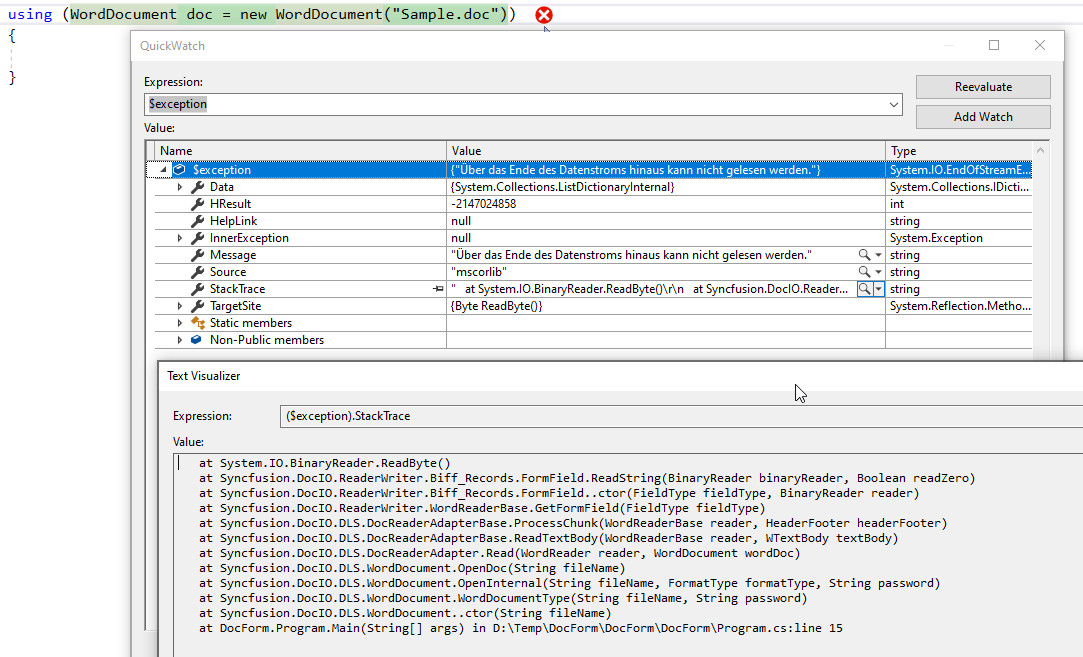Image resolution: width=1083 pixels, height=657 pixels.
Task: Click the scroll up arrow in watch grid
Action: (1040, 151)
